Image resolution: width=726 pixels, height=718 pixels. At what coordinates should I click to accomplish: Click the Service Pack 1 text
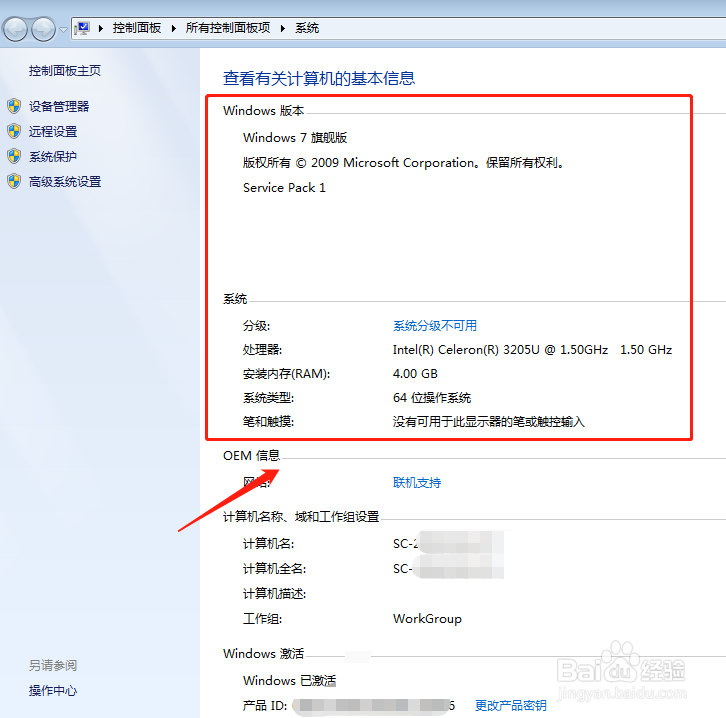(x=284, y=187)
